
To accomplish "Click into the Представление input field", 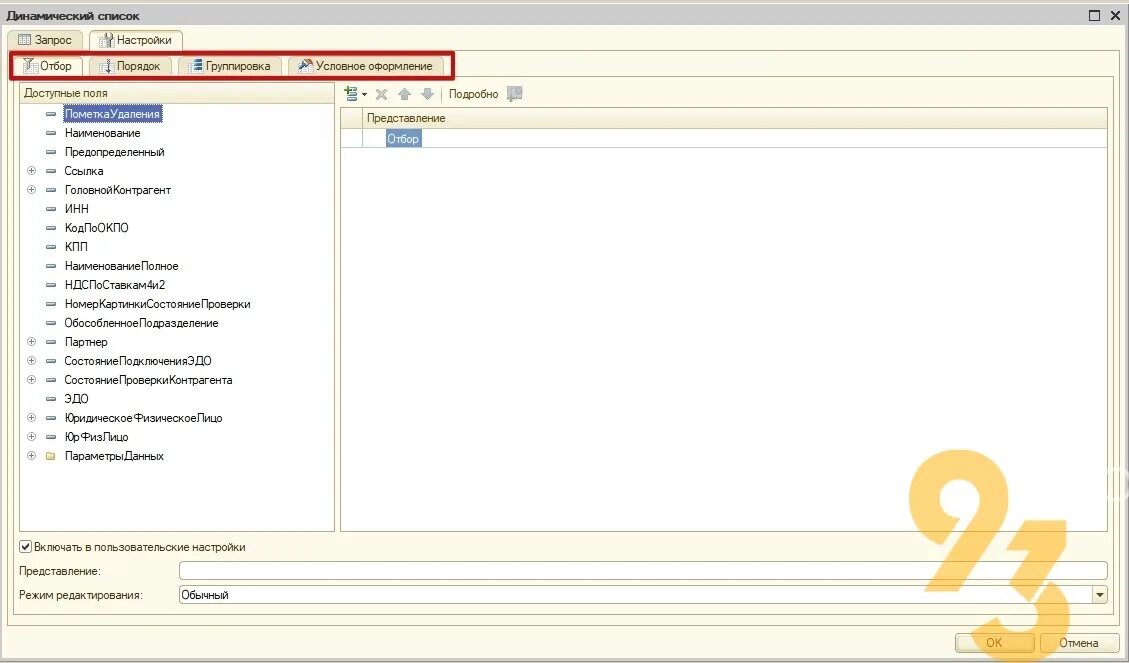I will (x=643, y=571).
